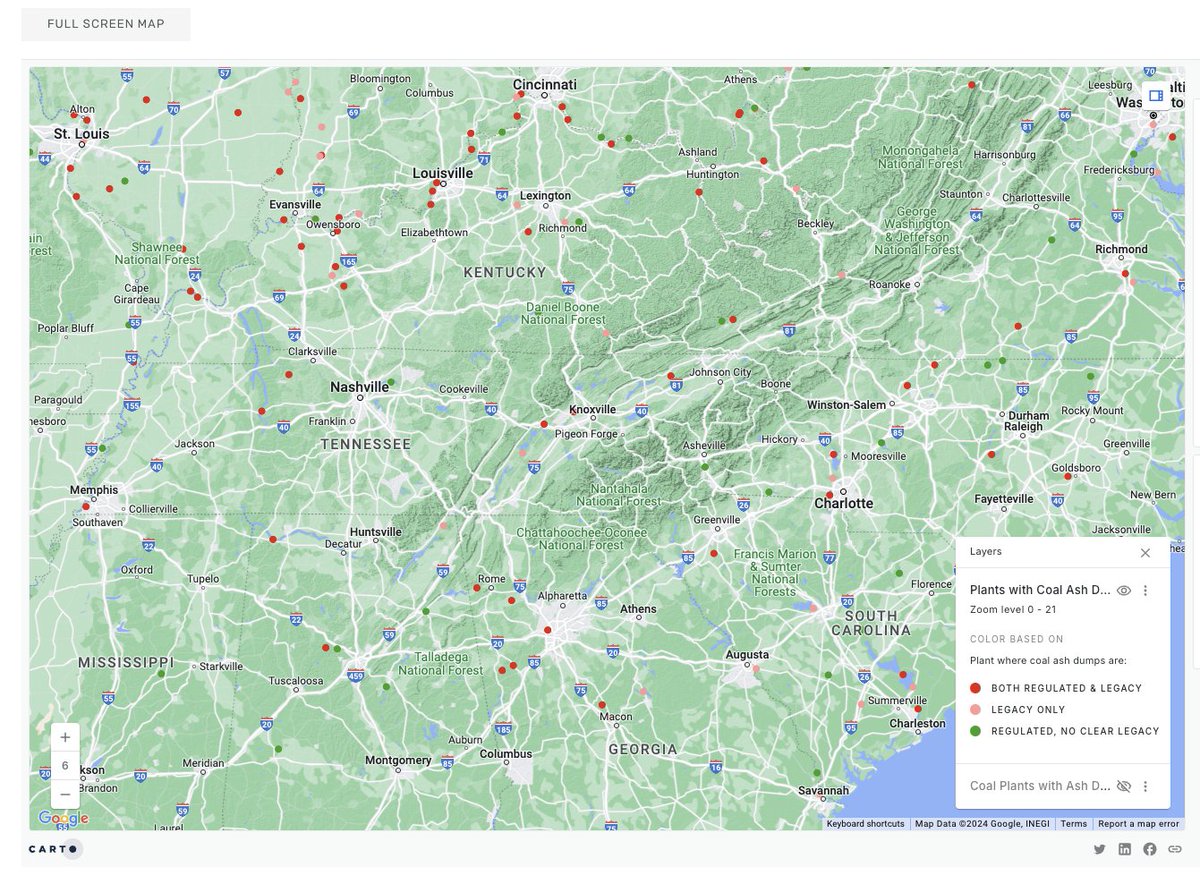
Task: Show the Coal Plants with Ash layer
Action: [x=1123, y=786]
